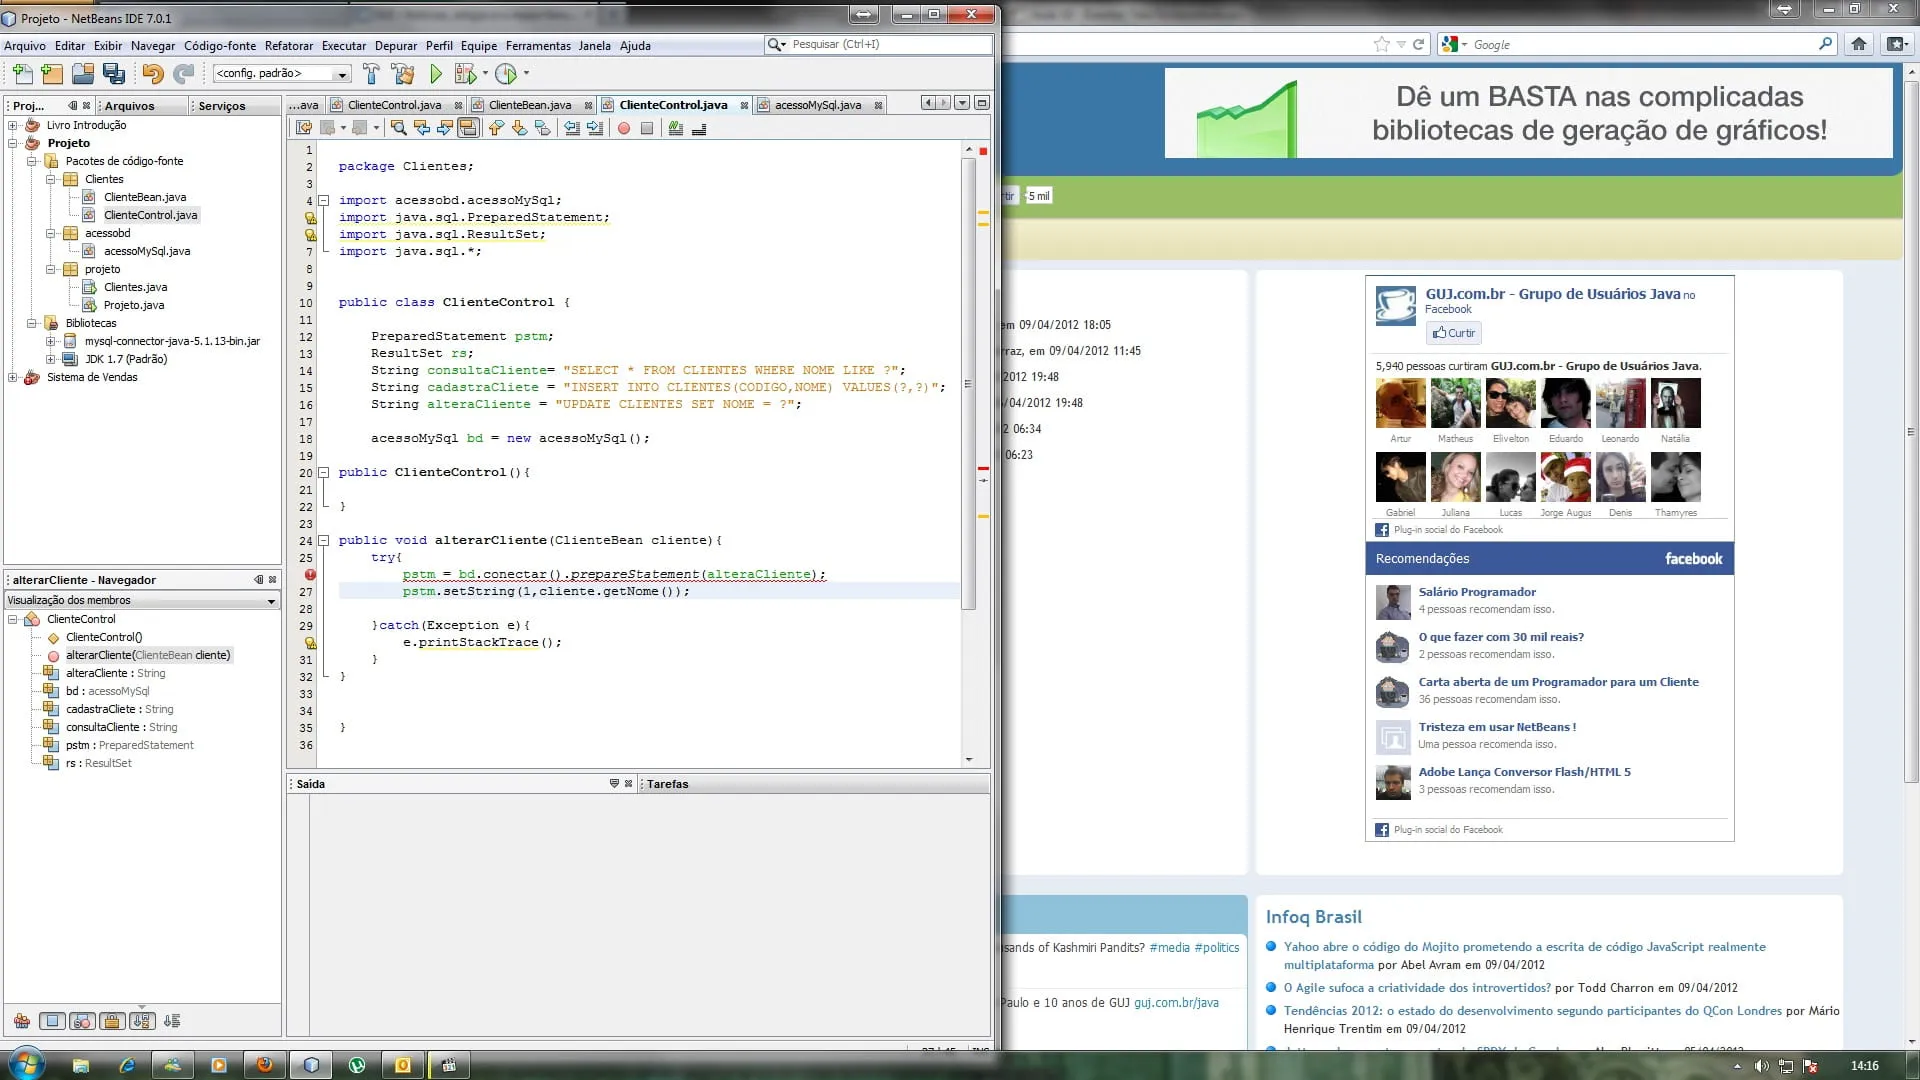Click the Build Project hammer icon

click(371, 73)
